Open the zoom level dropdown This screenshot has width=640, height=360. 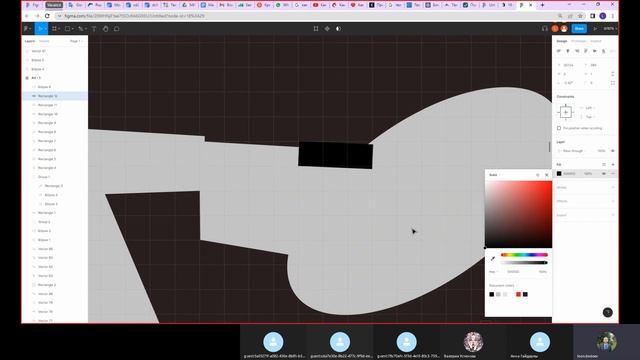tap(610, 29)
